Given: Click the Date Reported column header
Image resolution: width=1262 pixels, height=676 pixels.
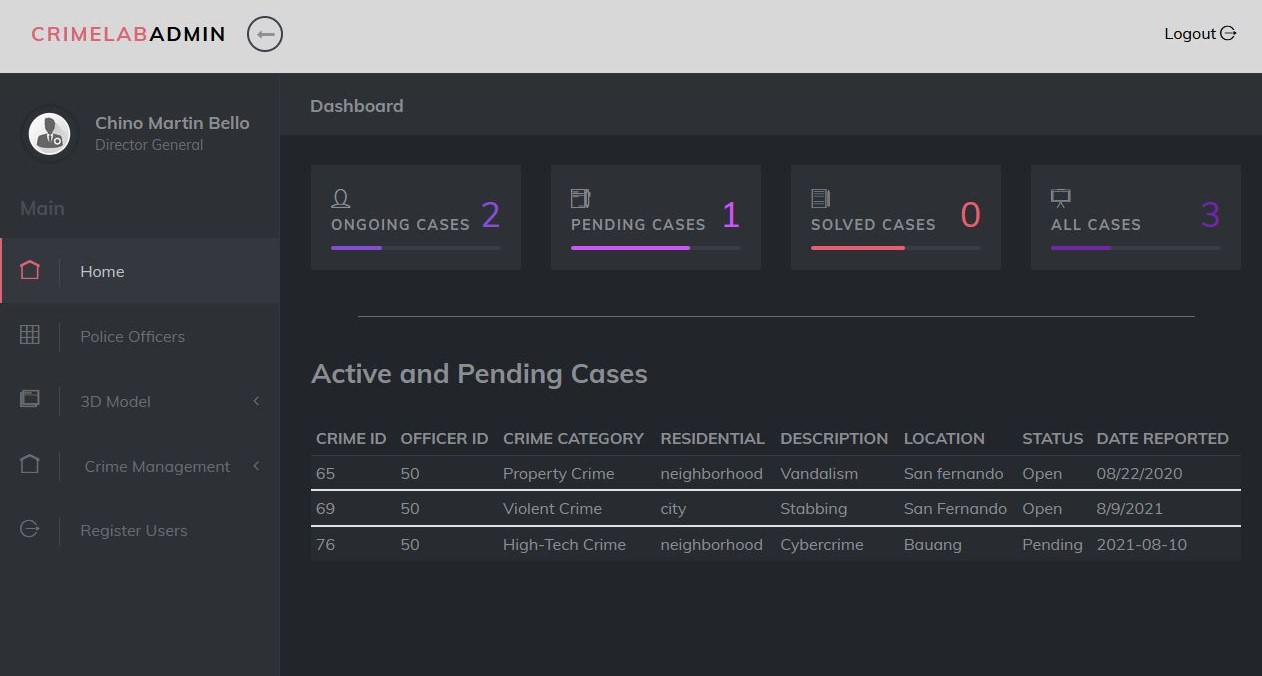Looking at the screenshot, I should pyautogui.click(x=1162, y=438).
